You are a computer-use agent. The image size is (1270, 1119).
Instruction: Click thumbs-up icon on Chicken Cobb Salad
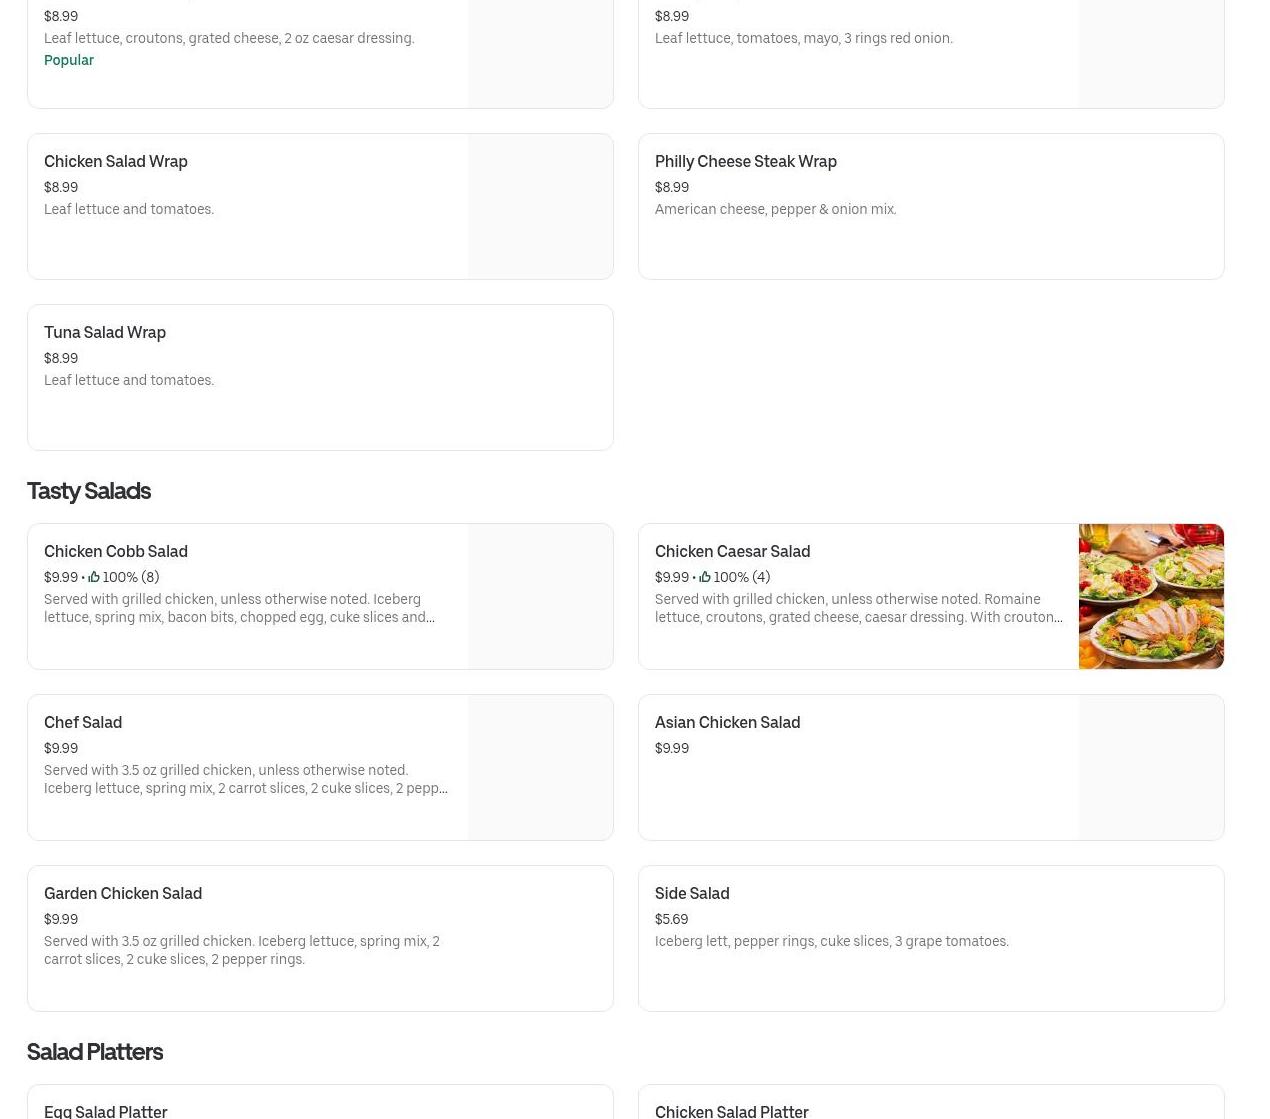(x=94, y=577)
